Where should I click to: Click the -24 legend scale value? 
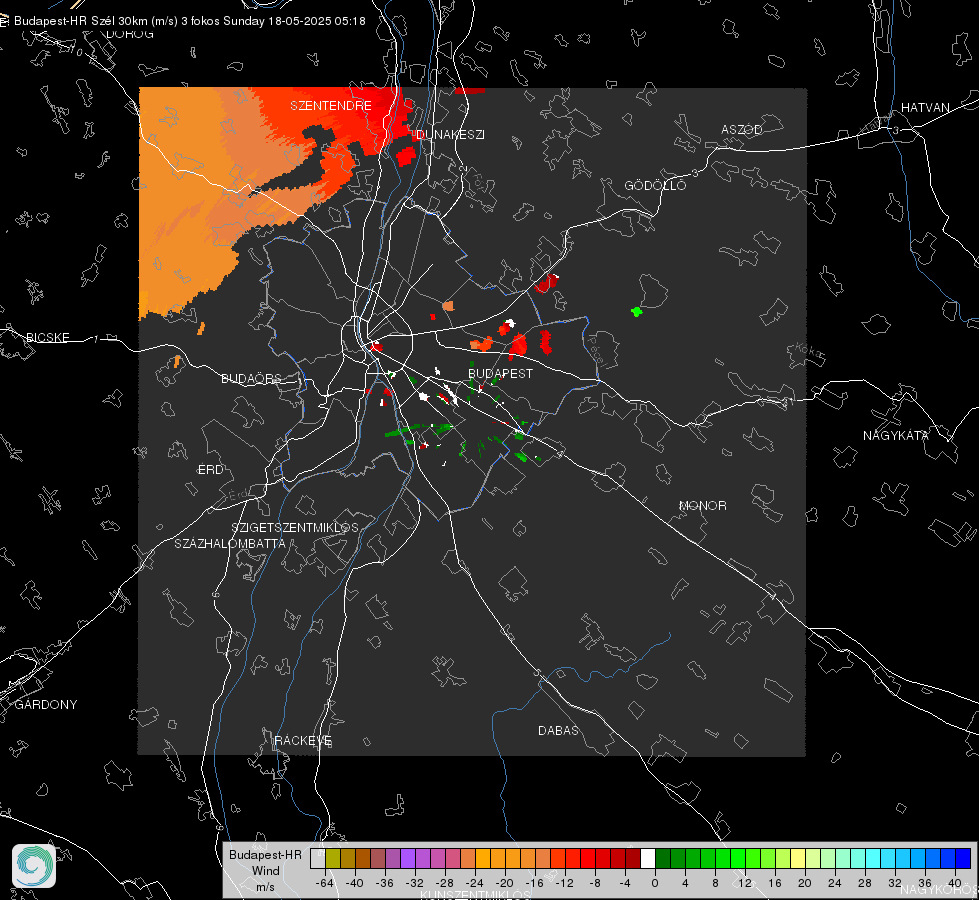click(475, 883)
